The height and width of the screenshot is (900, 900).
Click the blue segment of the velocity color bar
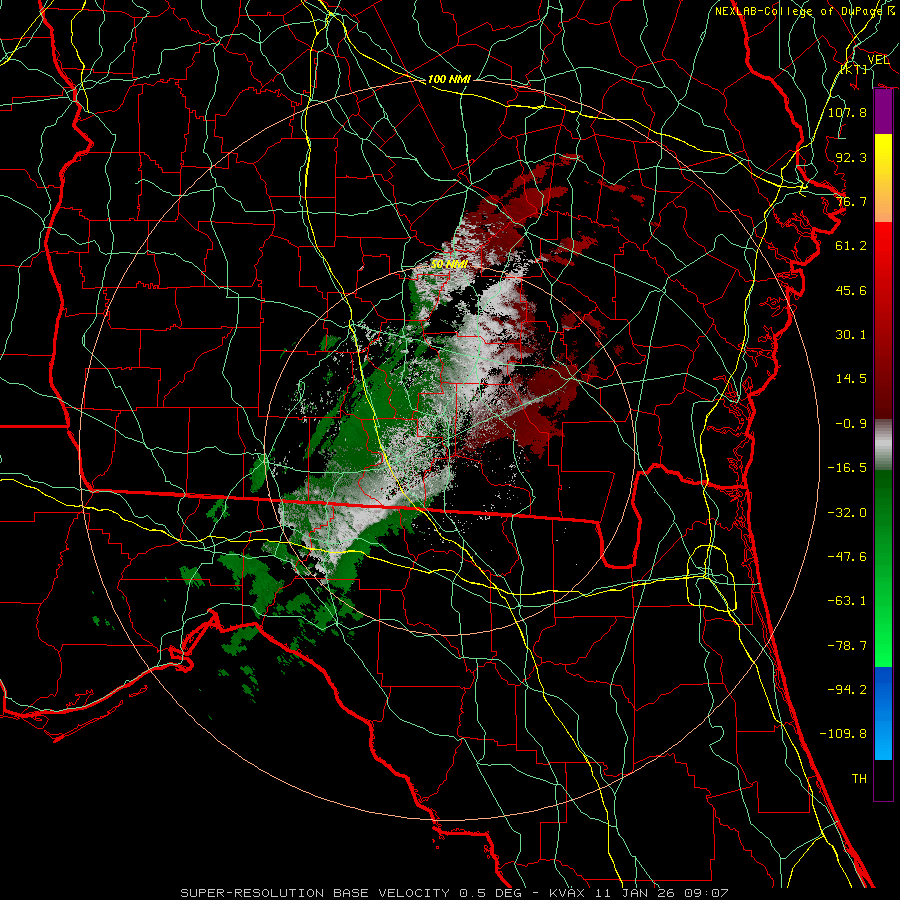tap(883, 713)
